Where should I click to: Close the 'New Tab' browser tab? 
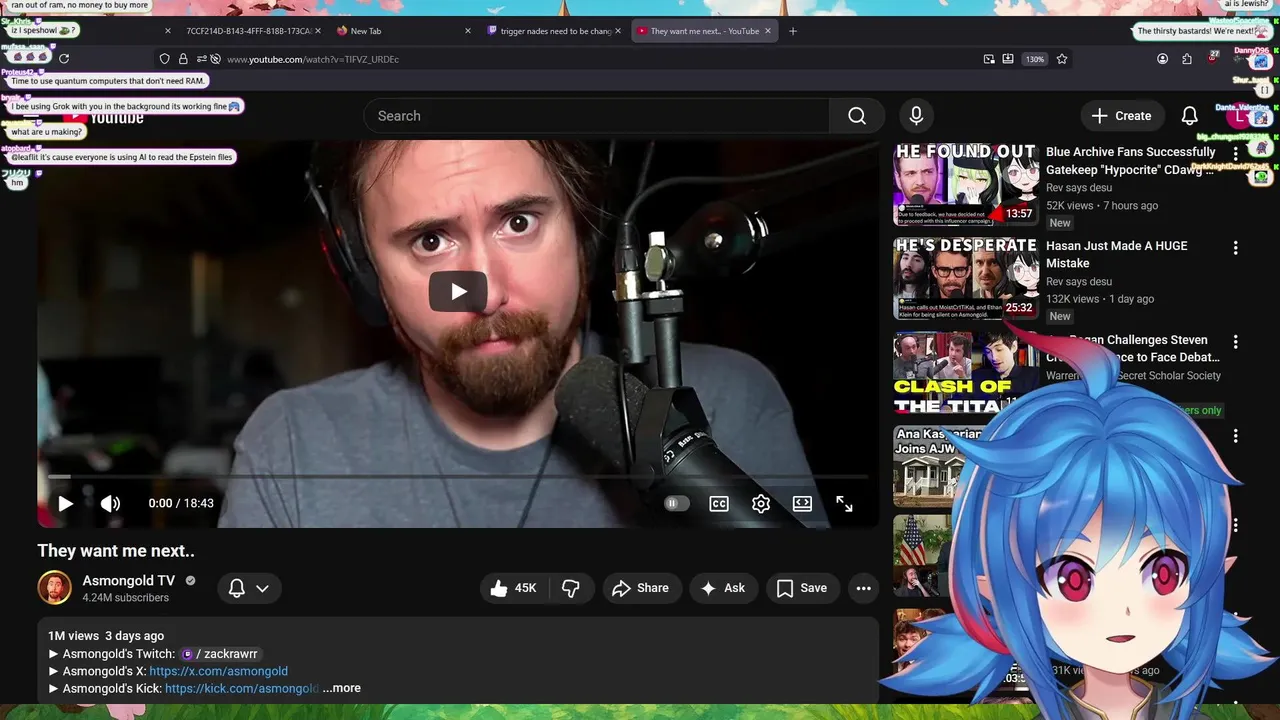tap(468, 31)
